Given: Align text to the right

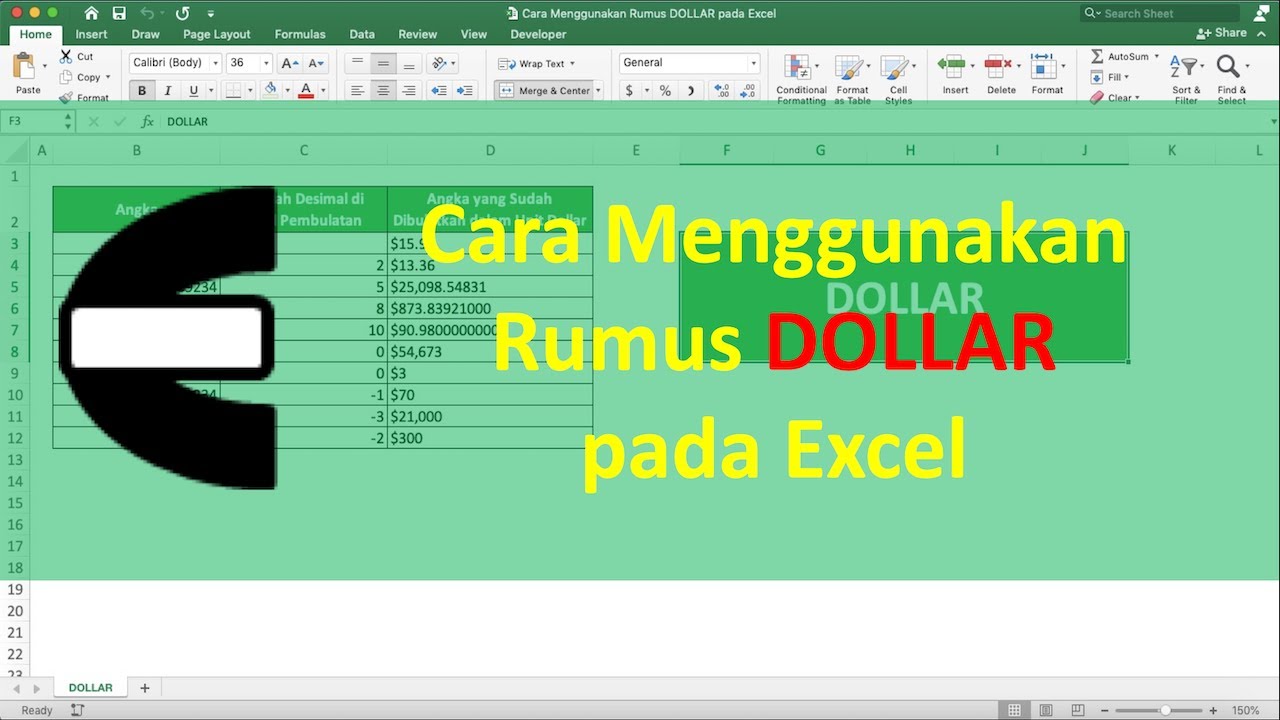Looking at the screenshot, I should point(408,91).
